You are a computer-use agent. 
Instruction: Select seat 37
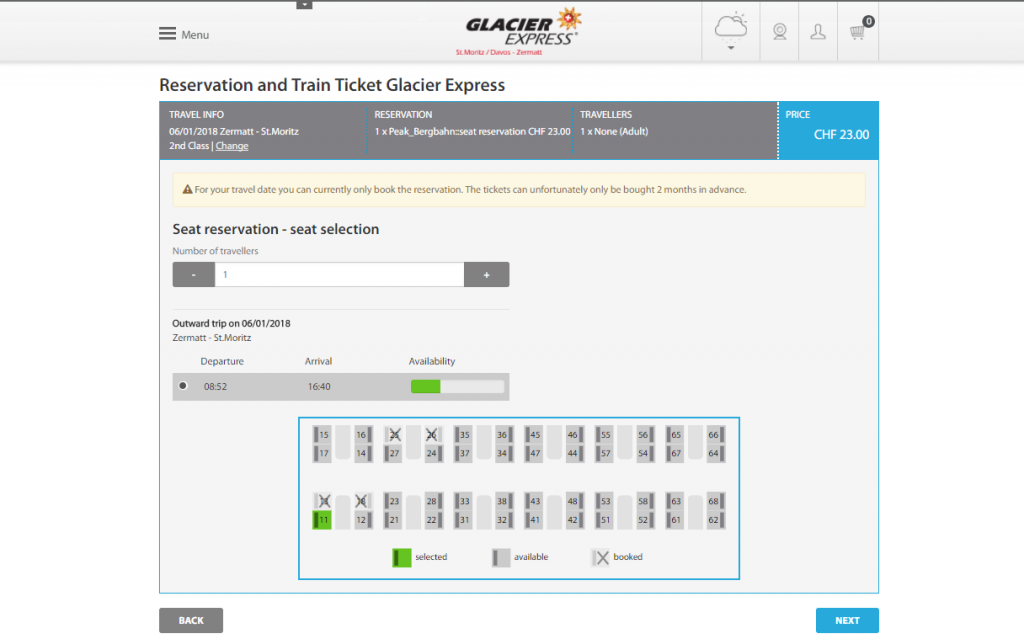pos(463,453)
